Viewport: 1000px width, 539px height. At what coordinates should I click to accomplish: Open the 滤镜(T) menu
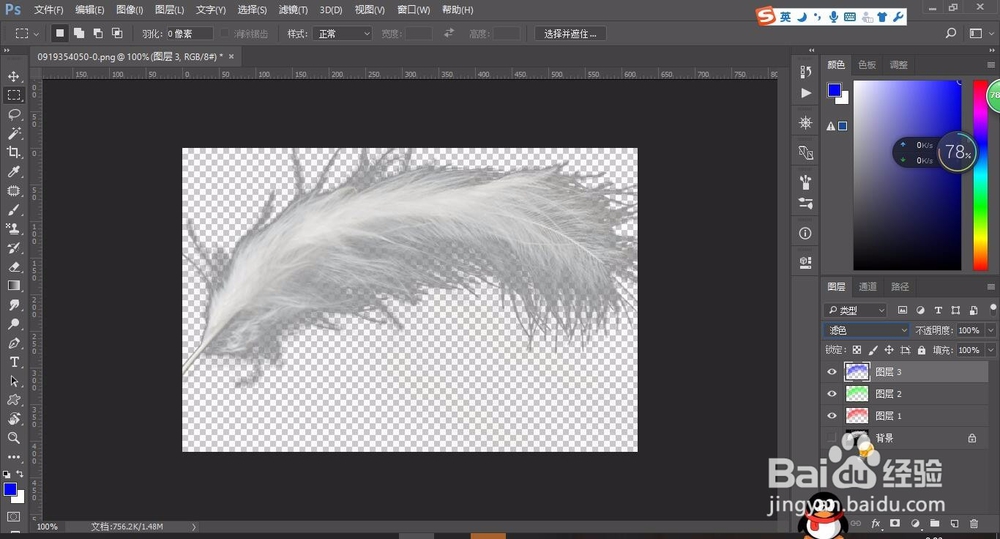coord(293,10)
